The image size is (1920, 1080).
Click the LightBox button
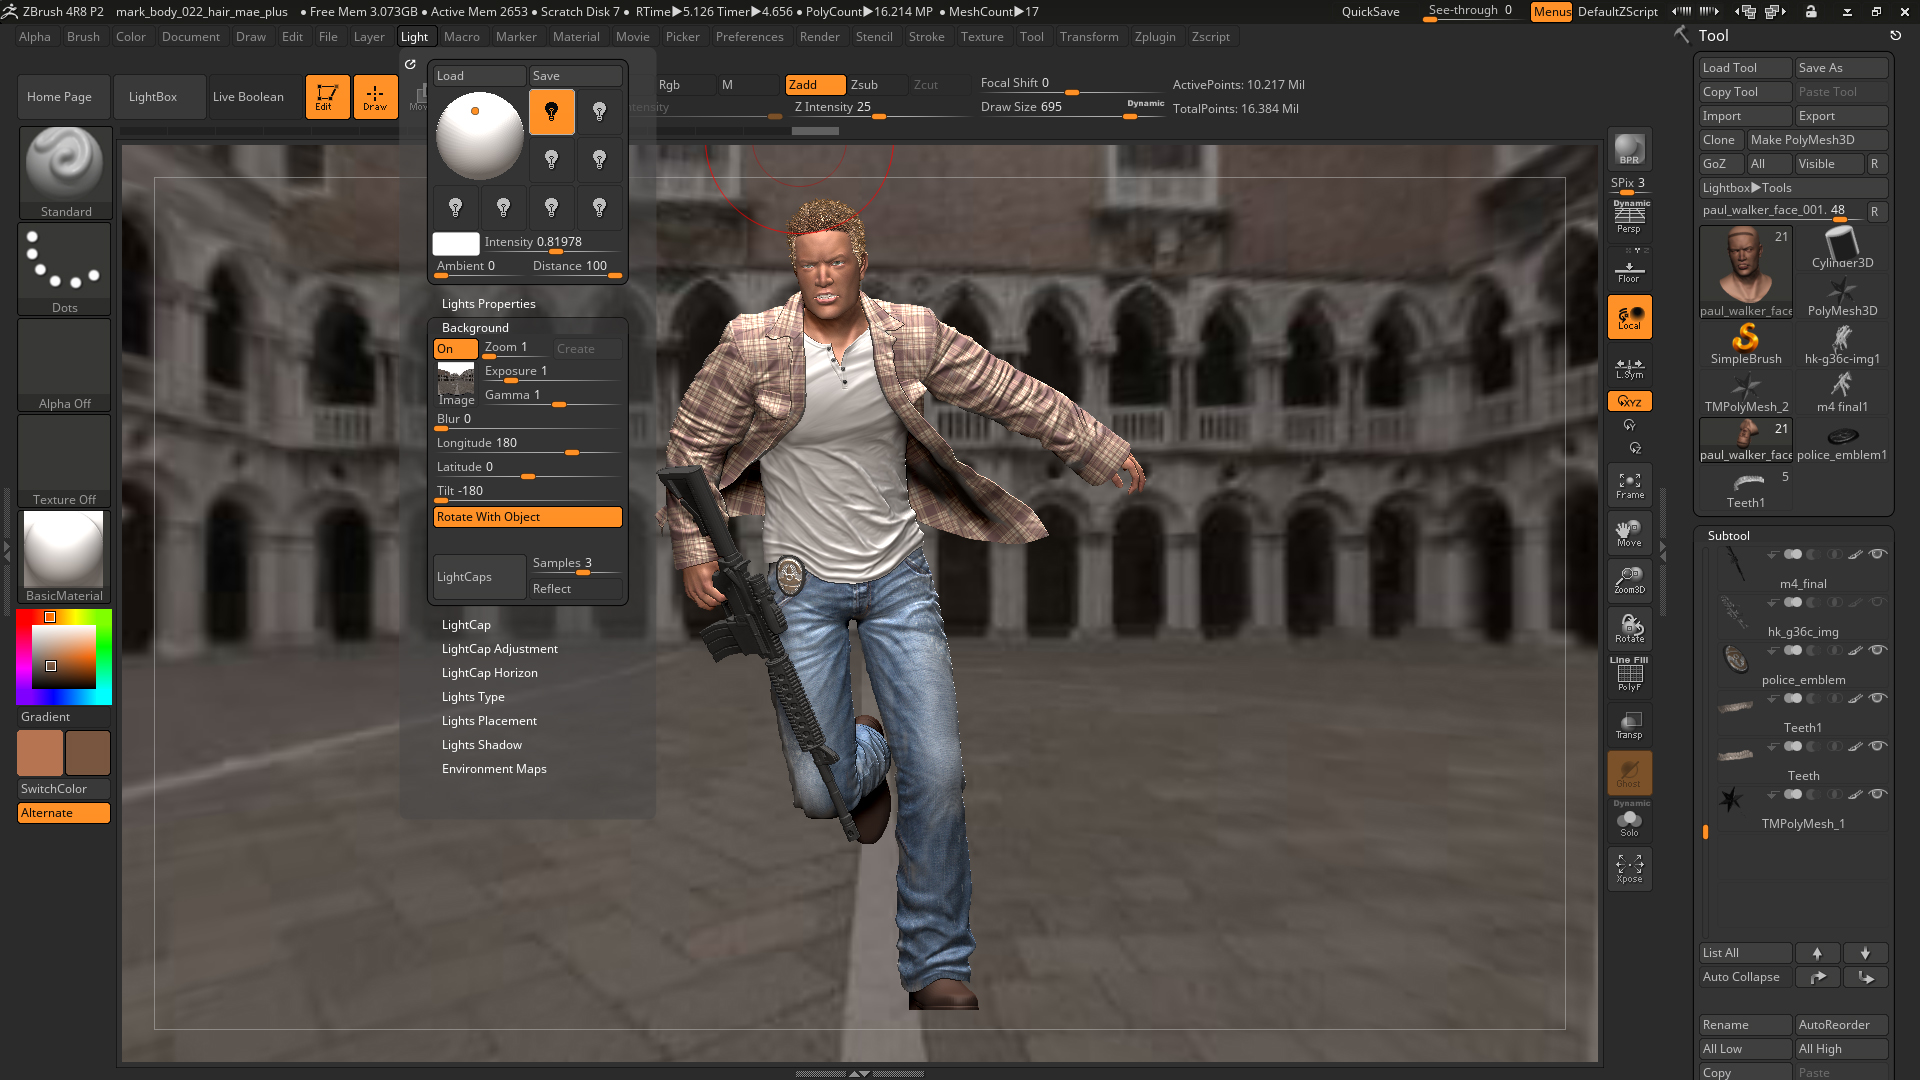(x=160, y=97)
